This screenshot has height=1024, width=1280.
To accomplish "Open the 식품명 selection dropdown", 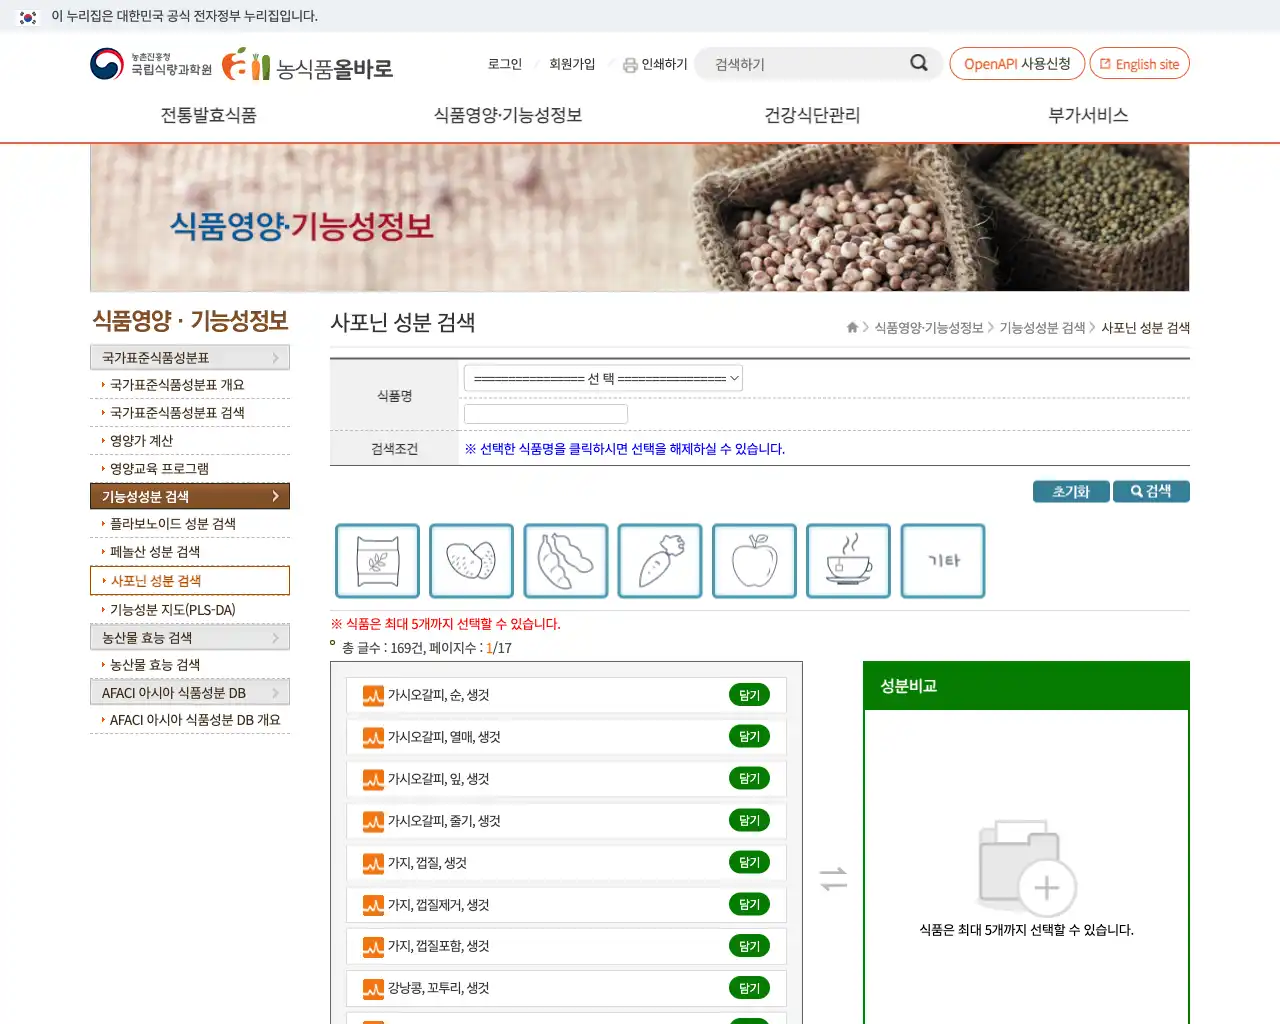I will (x=603, y=378).
